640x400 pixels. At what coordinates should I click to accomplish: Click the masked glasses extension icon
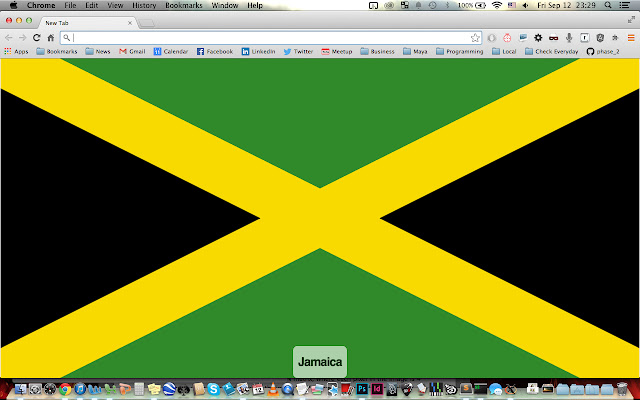[553, 38]
